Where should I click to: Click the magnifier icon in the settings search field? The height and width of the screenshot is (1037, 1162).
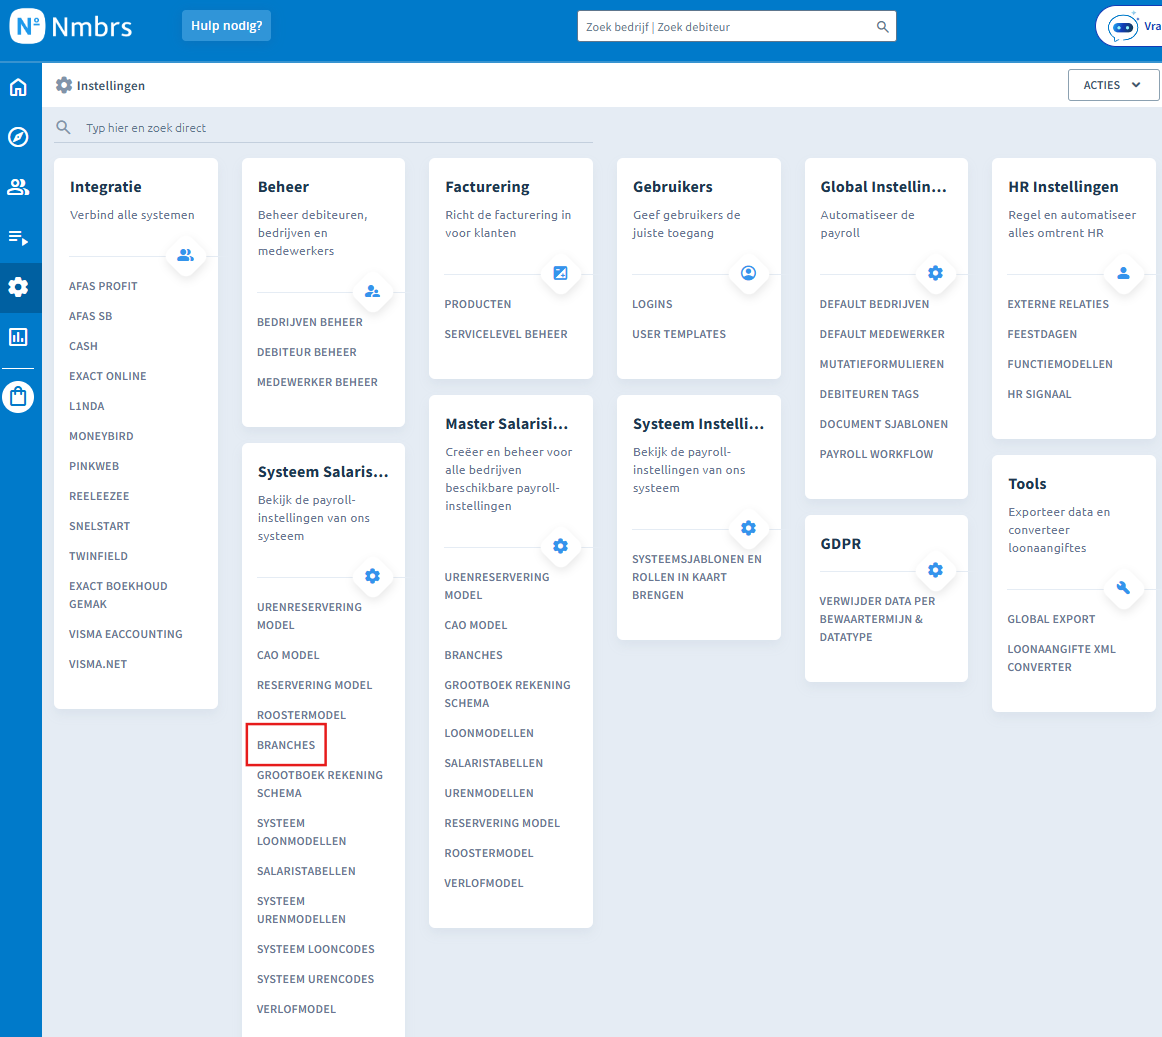pyautogui.click(x=64, y=127)
